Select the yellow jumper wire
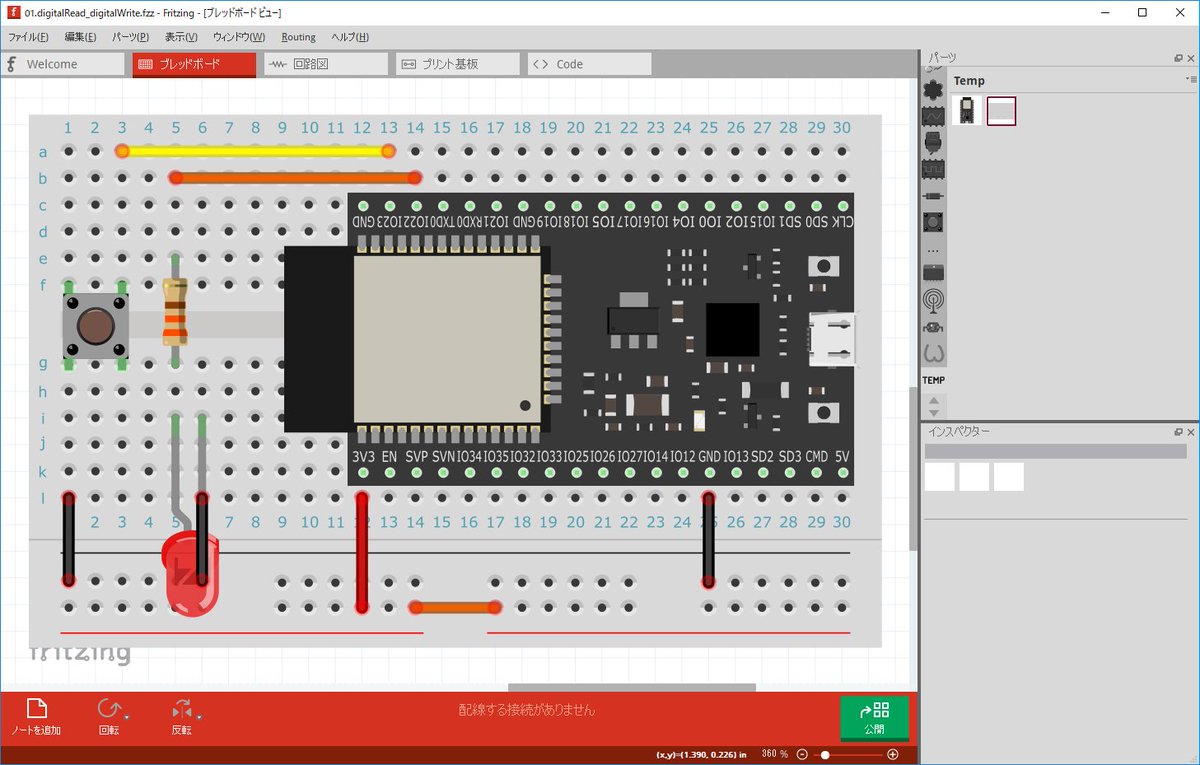 coord(255,151)
